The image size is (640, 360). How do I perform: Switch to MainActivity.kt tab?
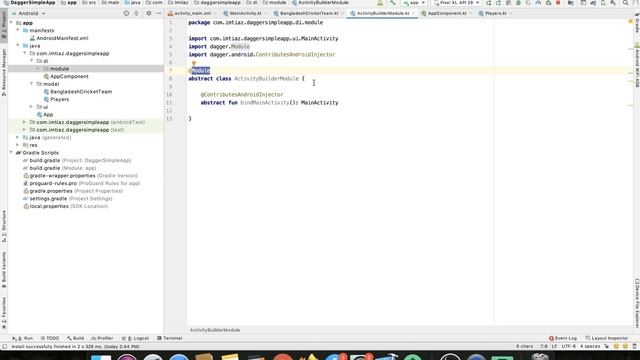tap(245, 13)
